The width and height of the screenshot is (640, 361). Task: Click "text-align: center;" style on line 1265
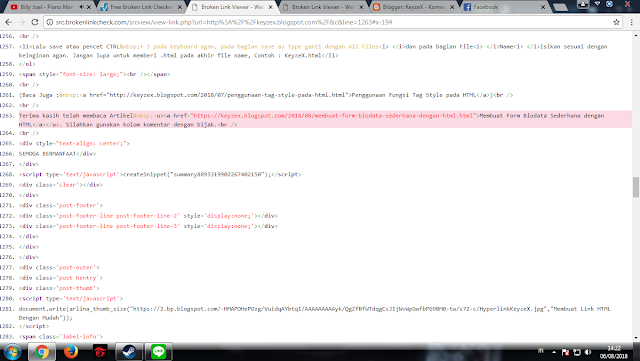(x=93, y=143)
